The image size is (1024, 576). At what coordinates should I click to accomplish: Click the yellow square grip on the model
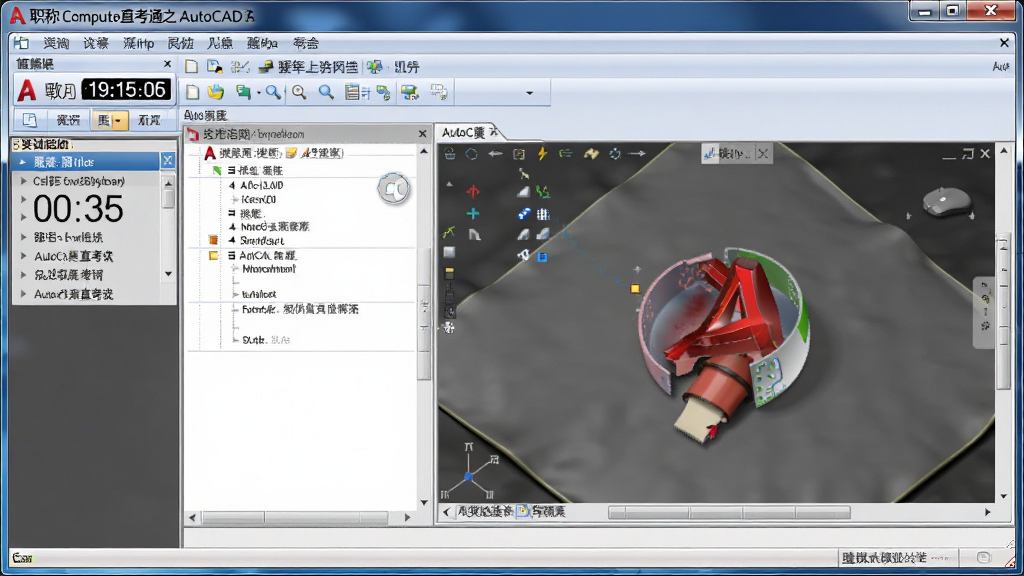tap(635, 289)
